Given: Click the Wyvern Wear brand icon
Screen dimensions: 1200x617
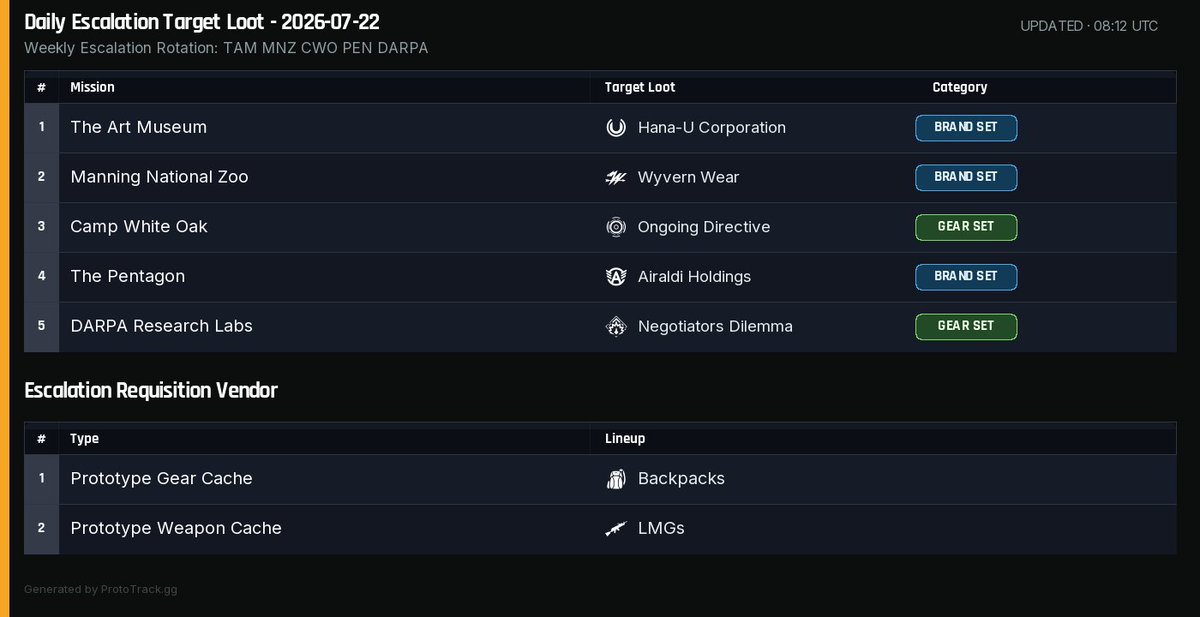Looking at the screenshot, I should (x=616, y=178).
